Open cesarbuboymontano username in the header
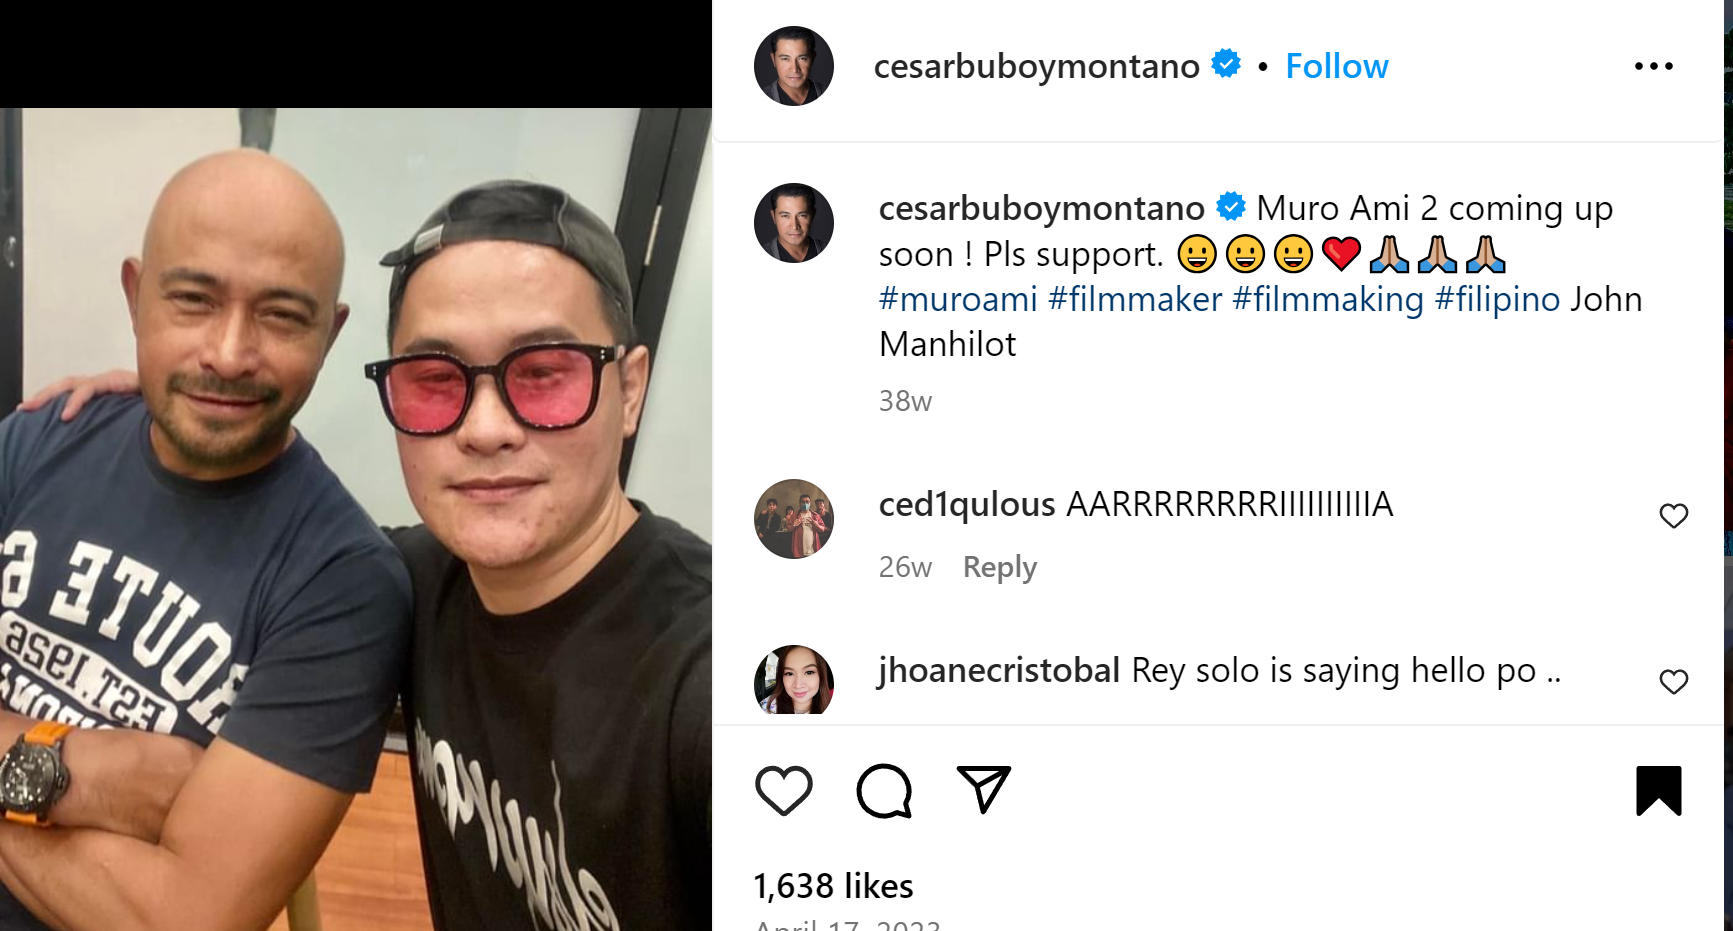Viewport: 1733px width, 931px height. tap(1036, 65)
